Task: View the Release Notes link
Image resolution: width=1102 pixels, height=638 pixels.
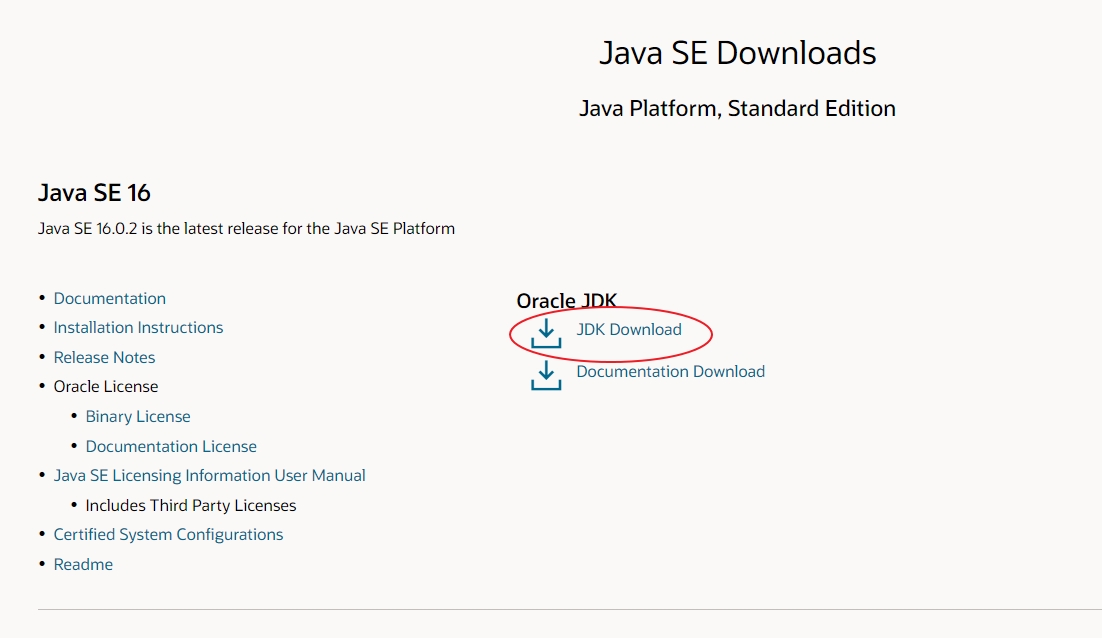Action: (x=104, y=358)
